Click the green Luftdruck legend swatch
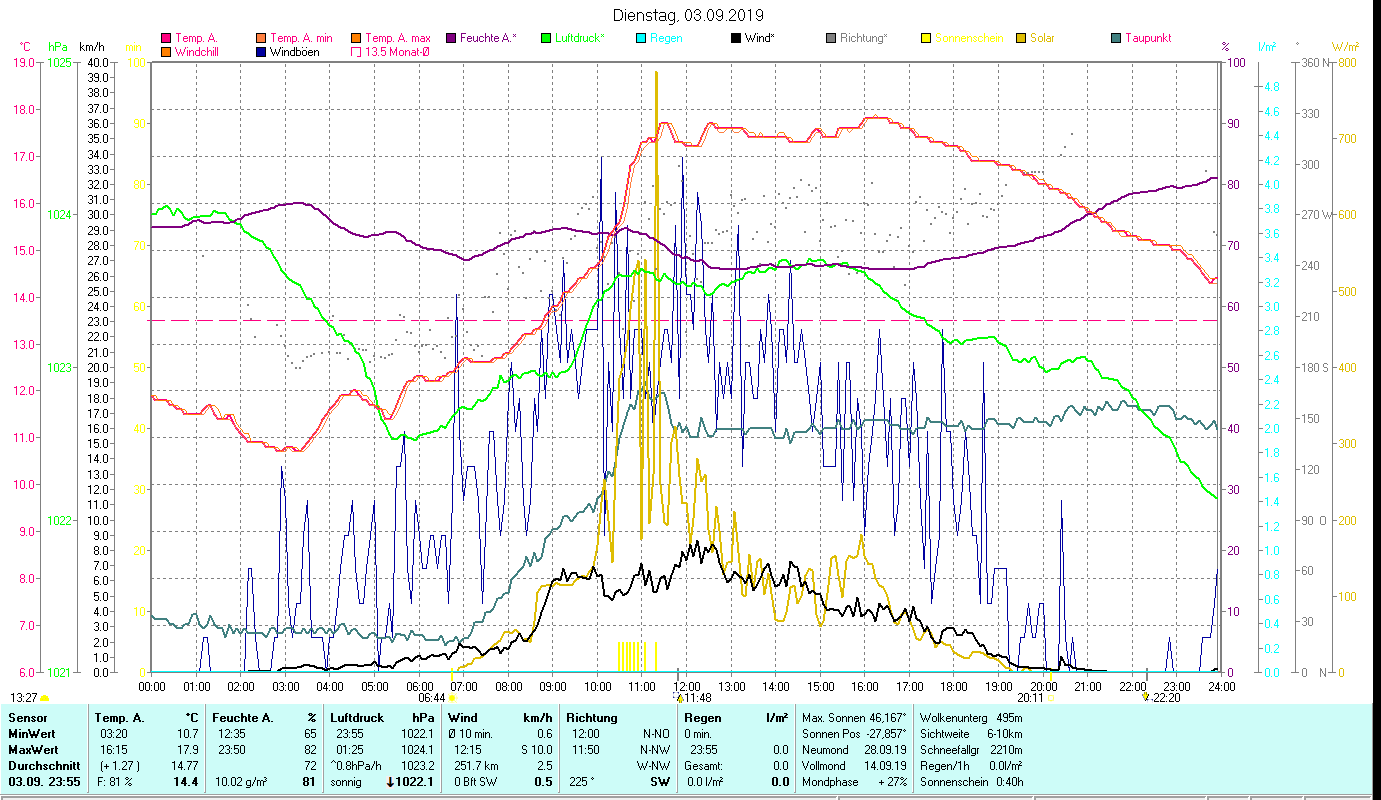Screen dimensions: 1381x800 [546, 38]
